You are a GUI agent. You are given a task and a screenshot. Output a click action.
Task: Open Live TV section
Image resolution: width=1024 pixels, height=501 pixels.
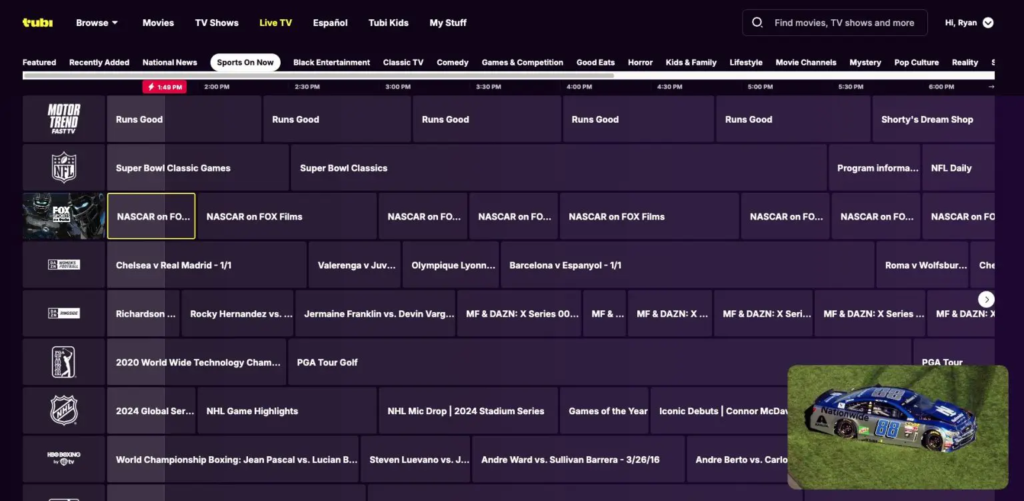(x=276, y=23)
